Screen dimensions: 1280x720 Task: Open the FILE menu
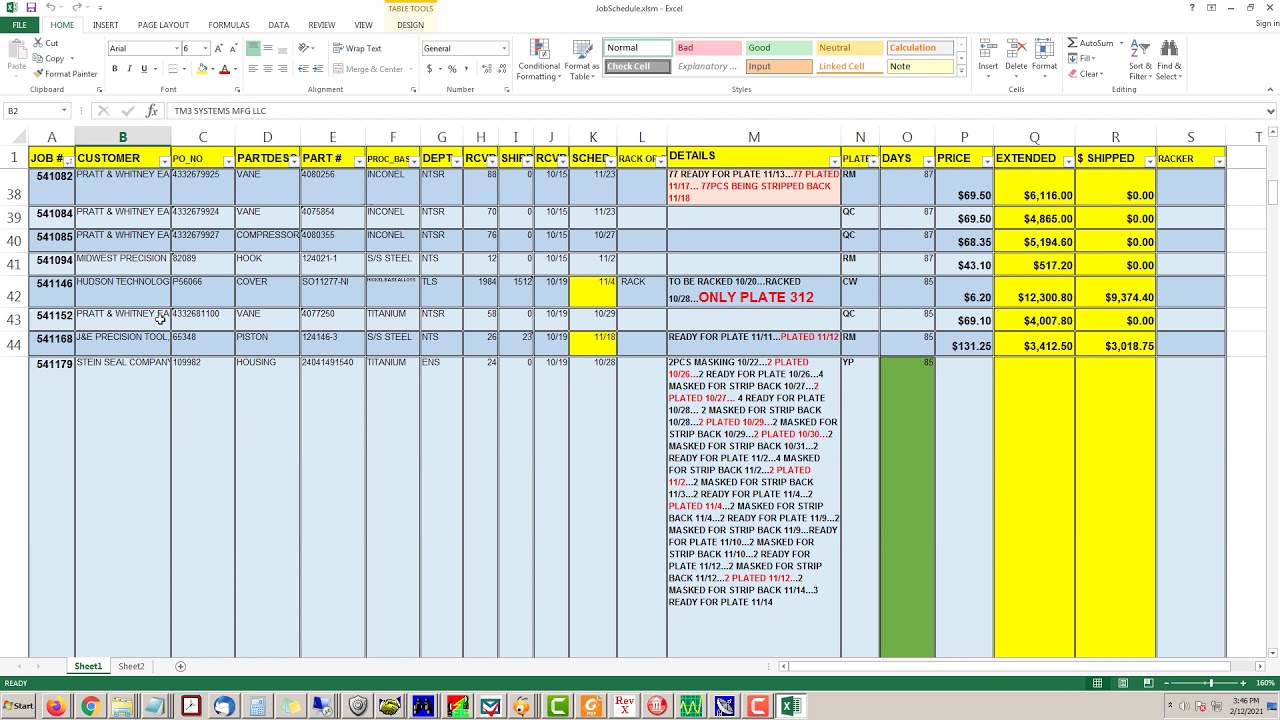click(x=19, y=25)
